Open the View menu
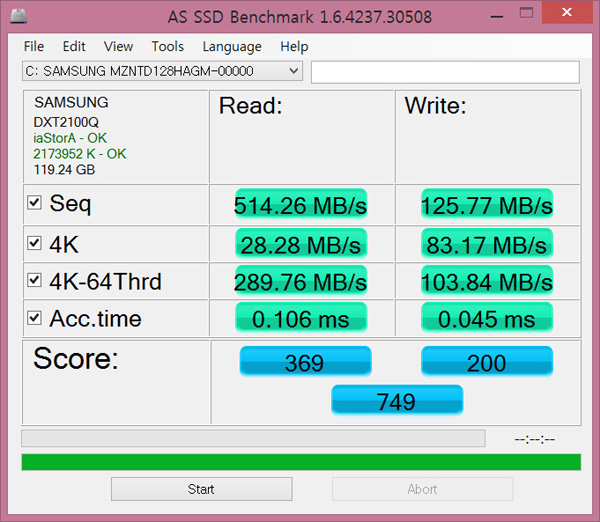 pos(118,46)
